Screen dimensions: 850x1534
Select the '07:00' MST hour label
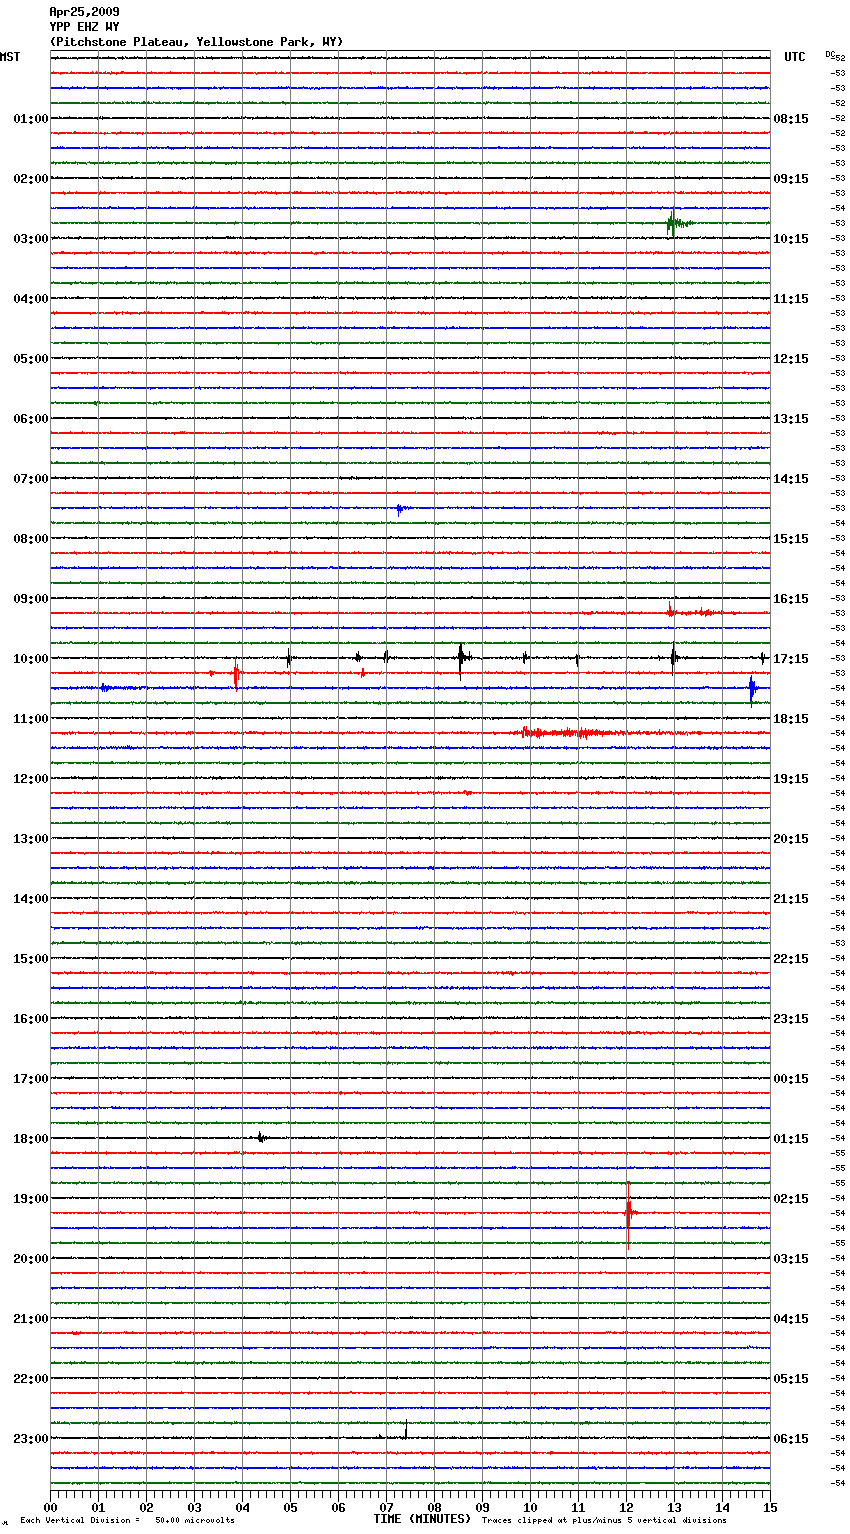point(30,479)
